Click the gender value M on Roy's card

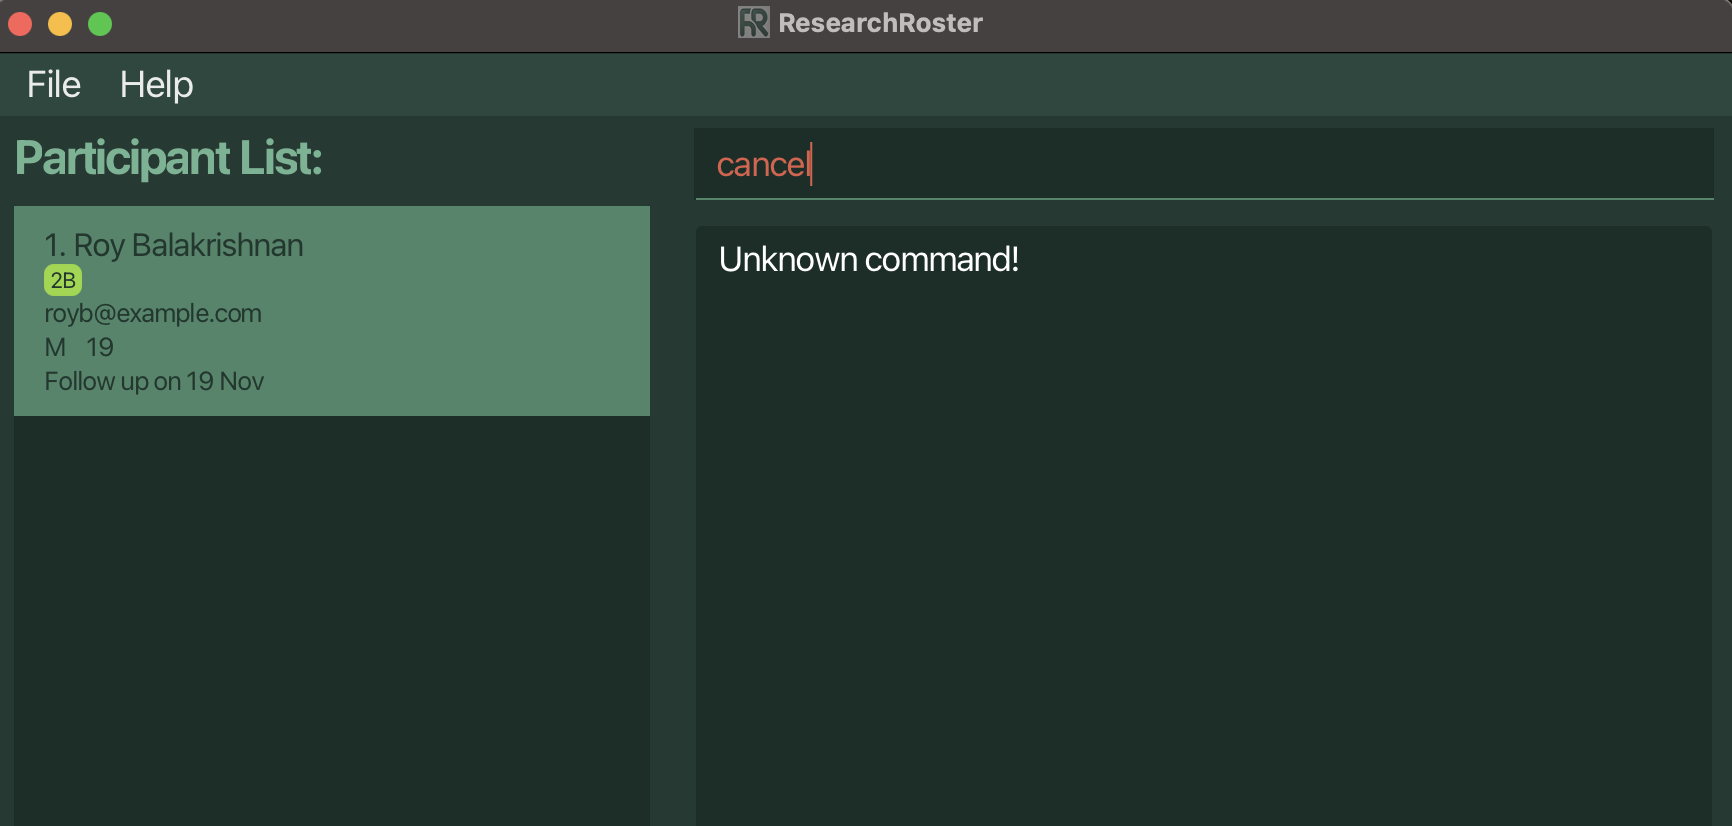55,348
